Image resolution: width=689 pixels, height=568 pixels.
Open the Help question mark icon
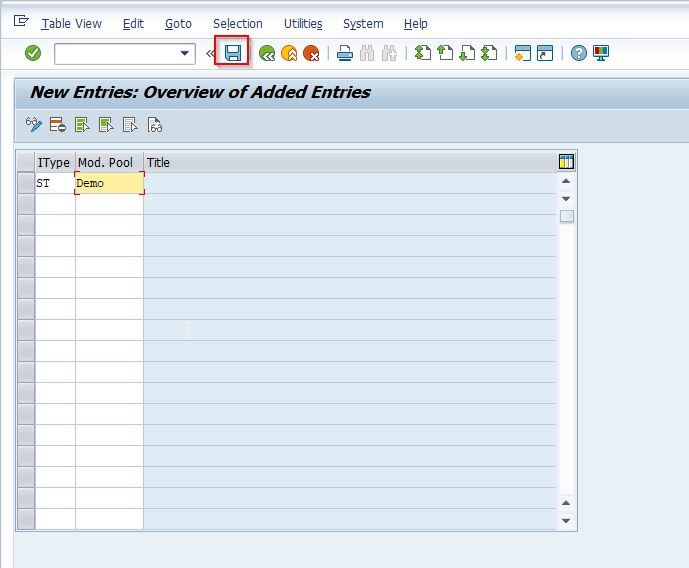click(579, 53)
